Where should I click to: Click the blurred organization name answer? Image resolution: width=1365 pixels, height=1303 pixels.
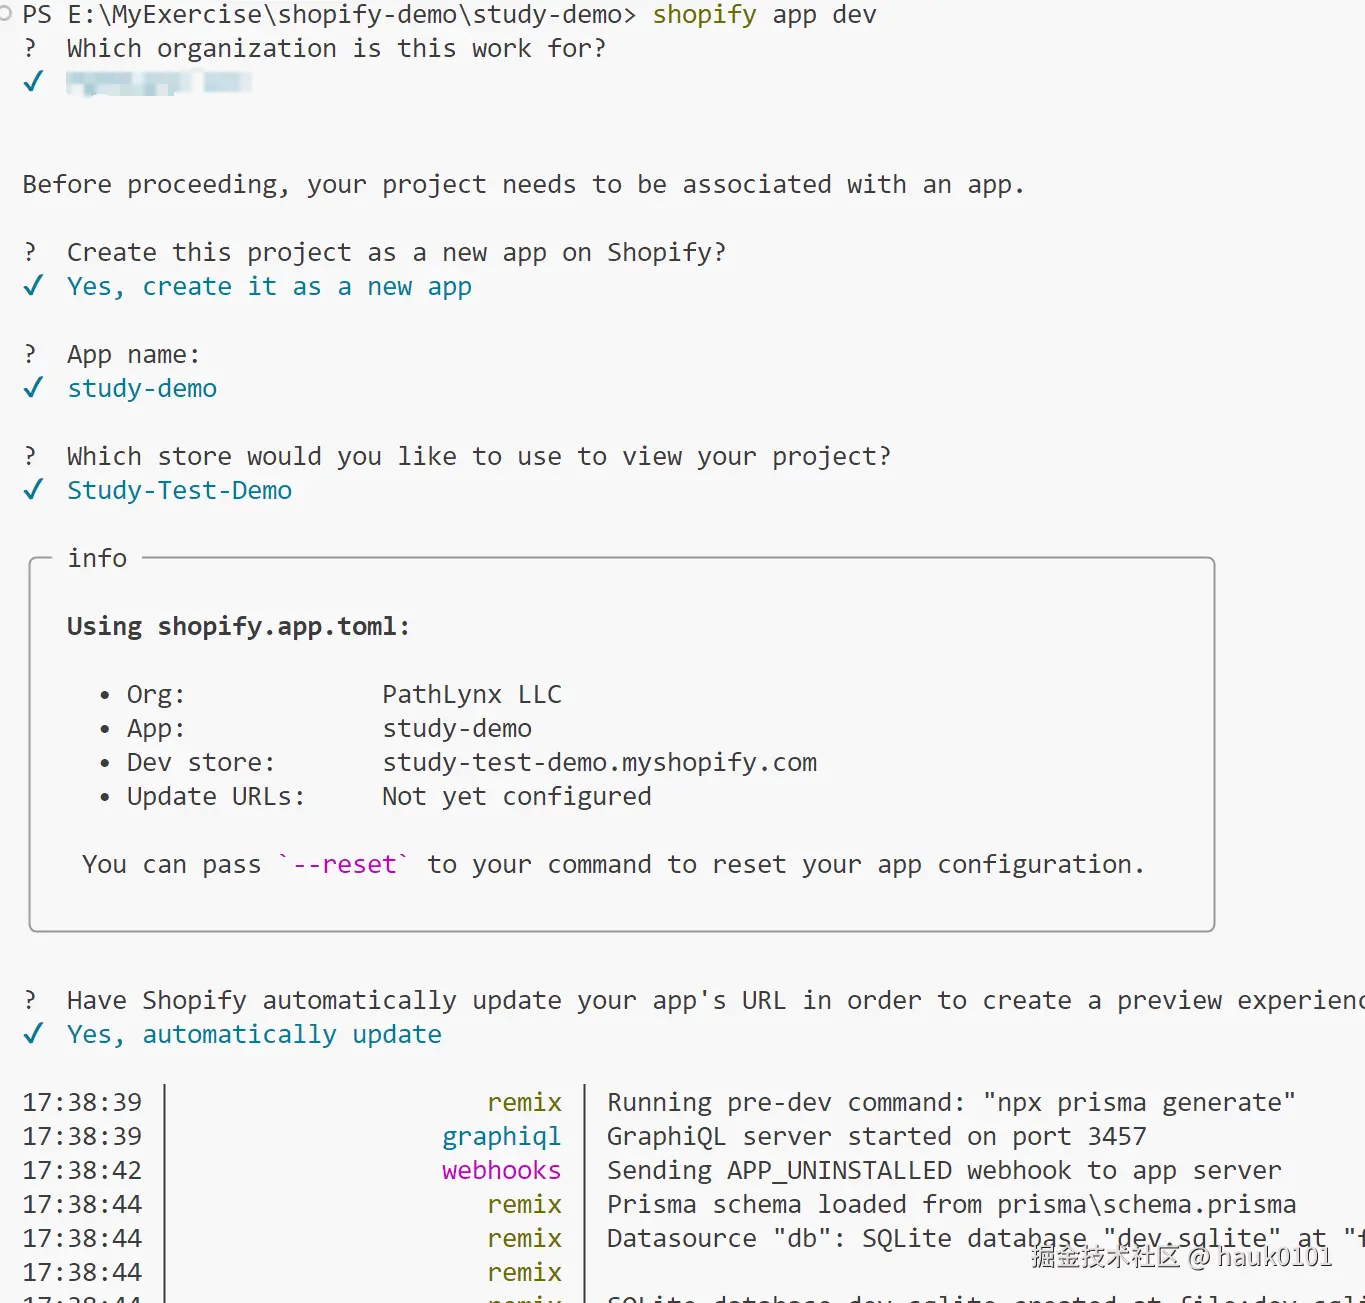click(158, 83)
